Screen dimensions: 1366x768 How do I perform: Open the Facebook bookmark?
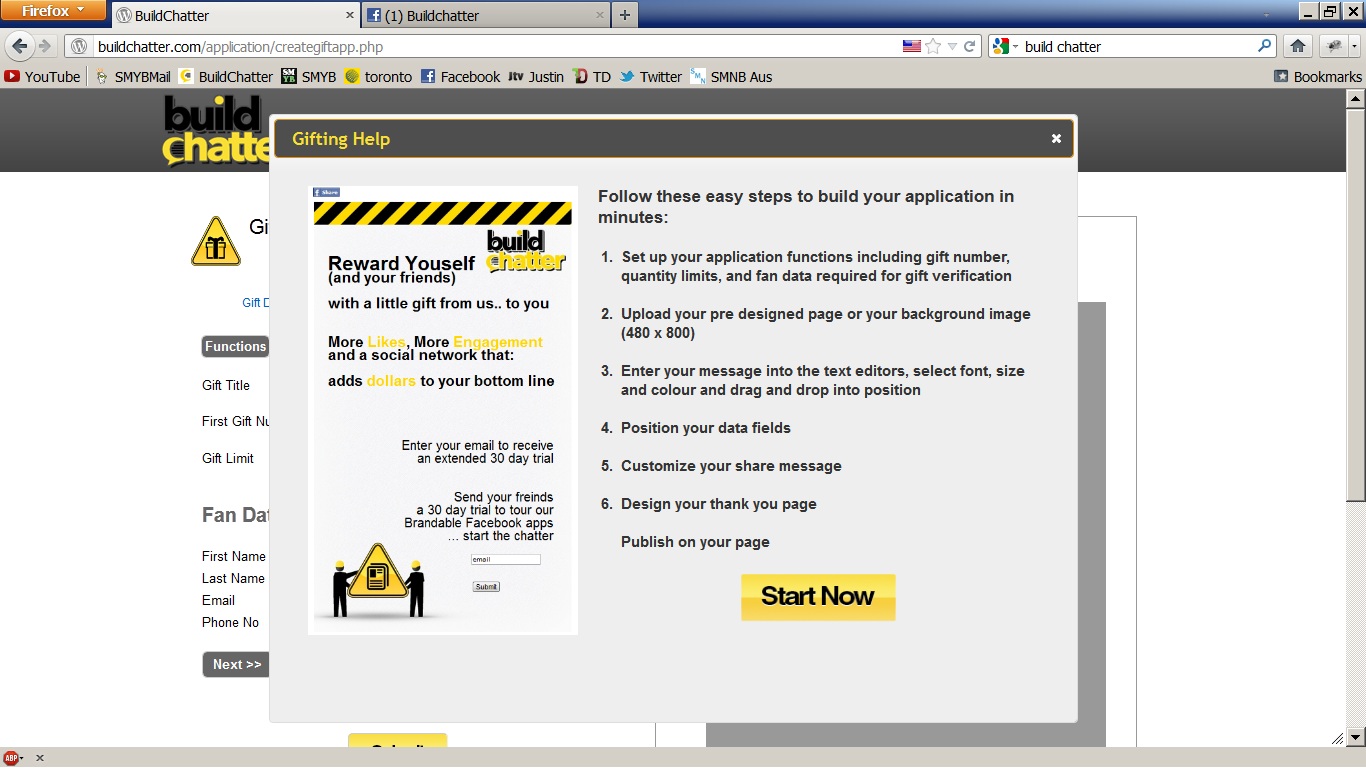pos(460,76)
